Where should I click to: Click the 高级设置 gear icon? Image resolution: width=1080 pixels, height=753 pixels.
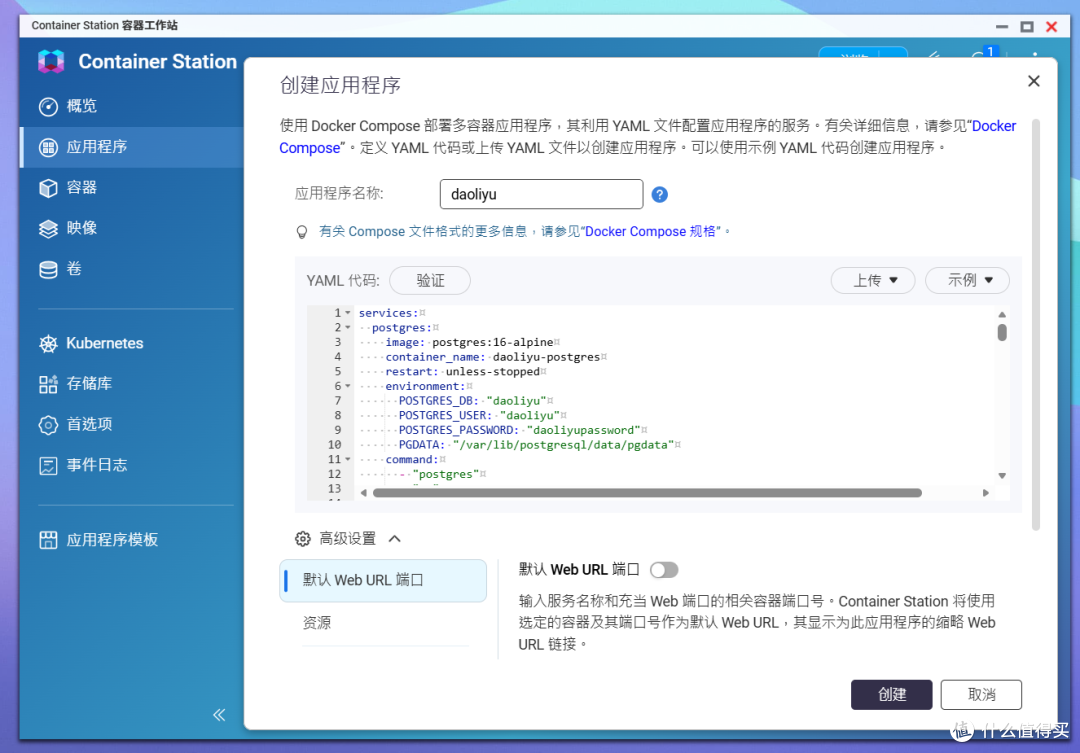(x=302, y=539)
